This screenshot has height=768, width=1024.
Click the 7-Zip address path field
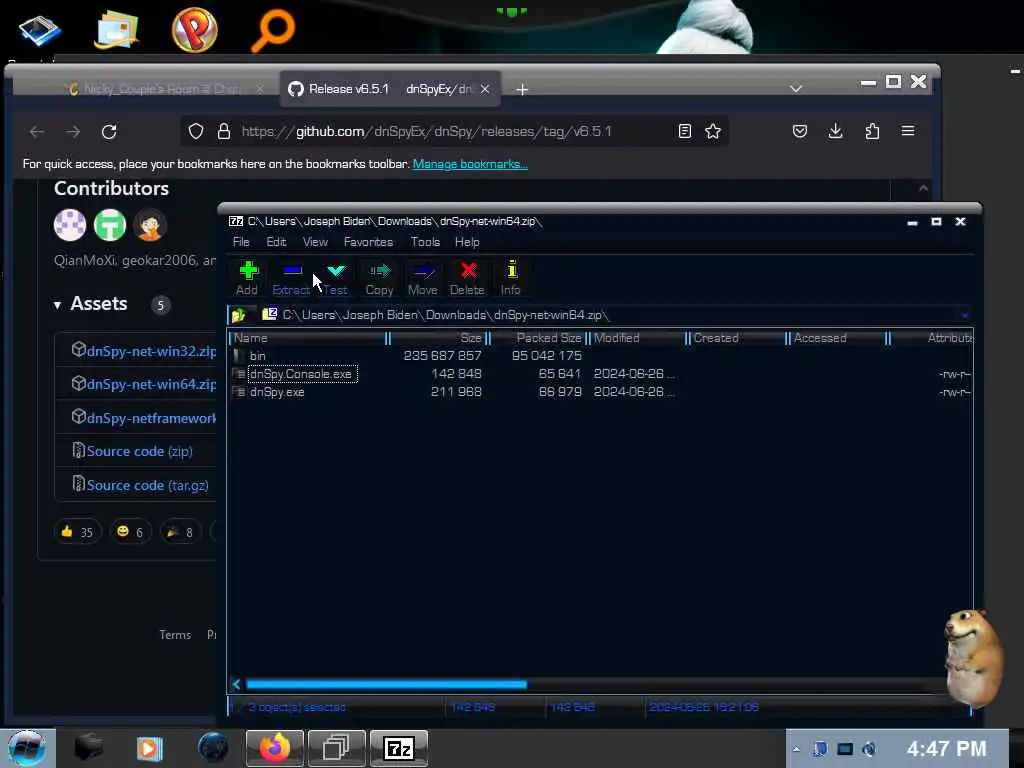[607, 315]
